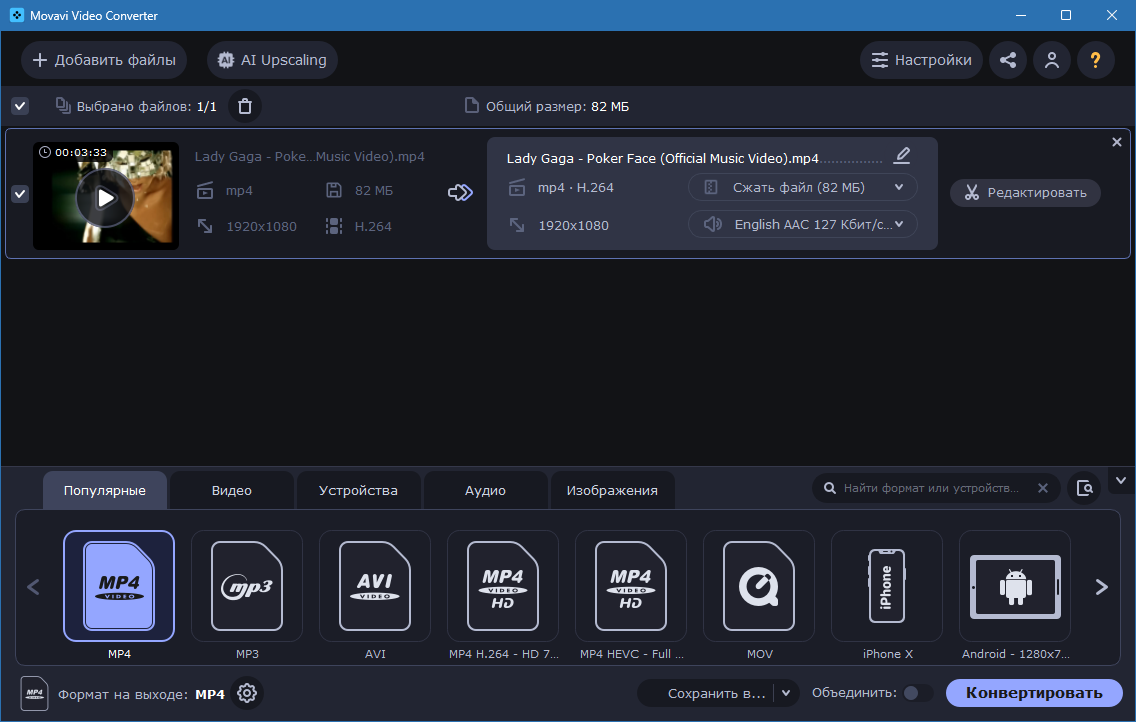Click the Редактировать button
The height and width of the screenshot is (722, 1136).
(x=1025, y=193)
